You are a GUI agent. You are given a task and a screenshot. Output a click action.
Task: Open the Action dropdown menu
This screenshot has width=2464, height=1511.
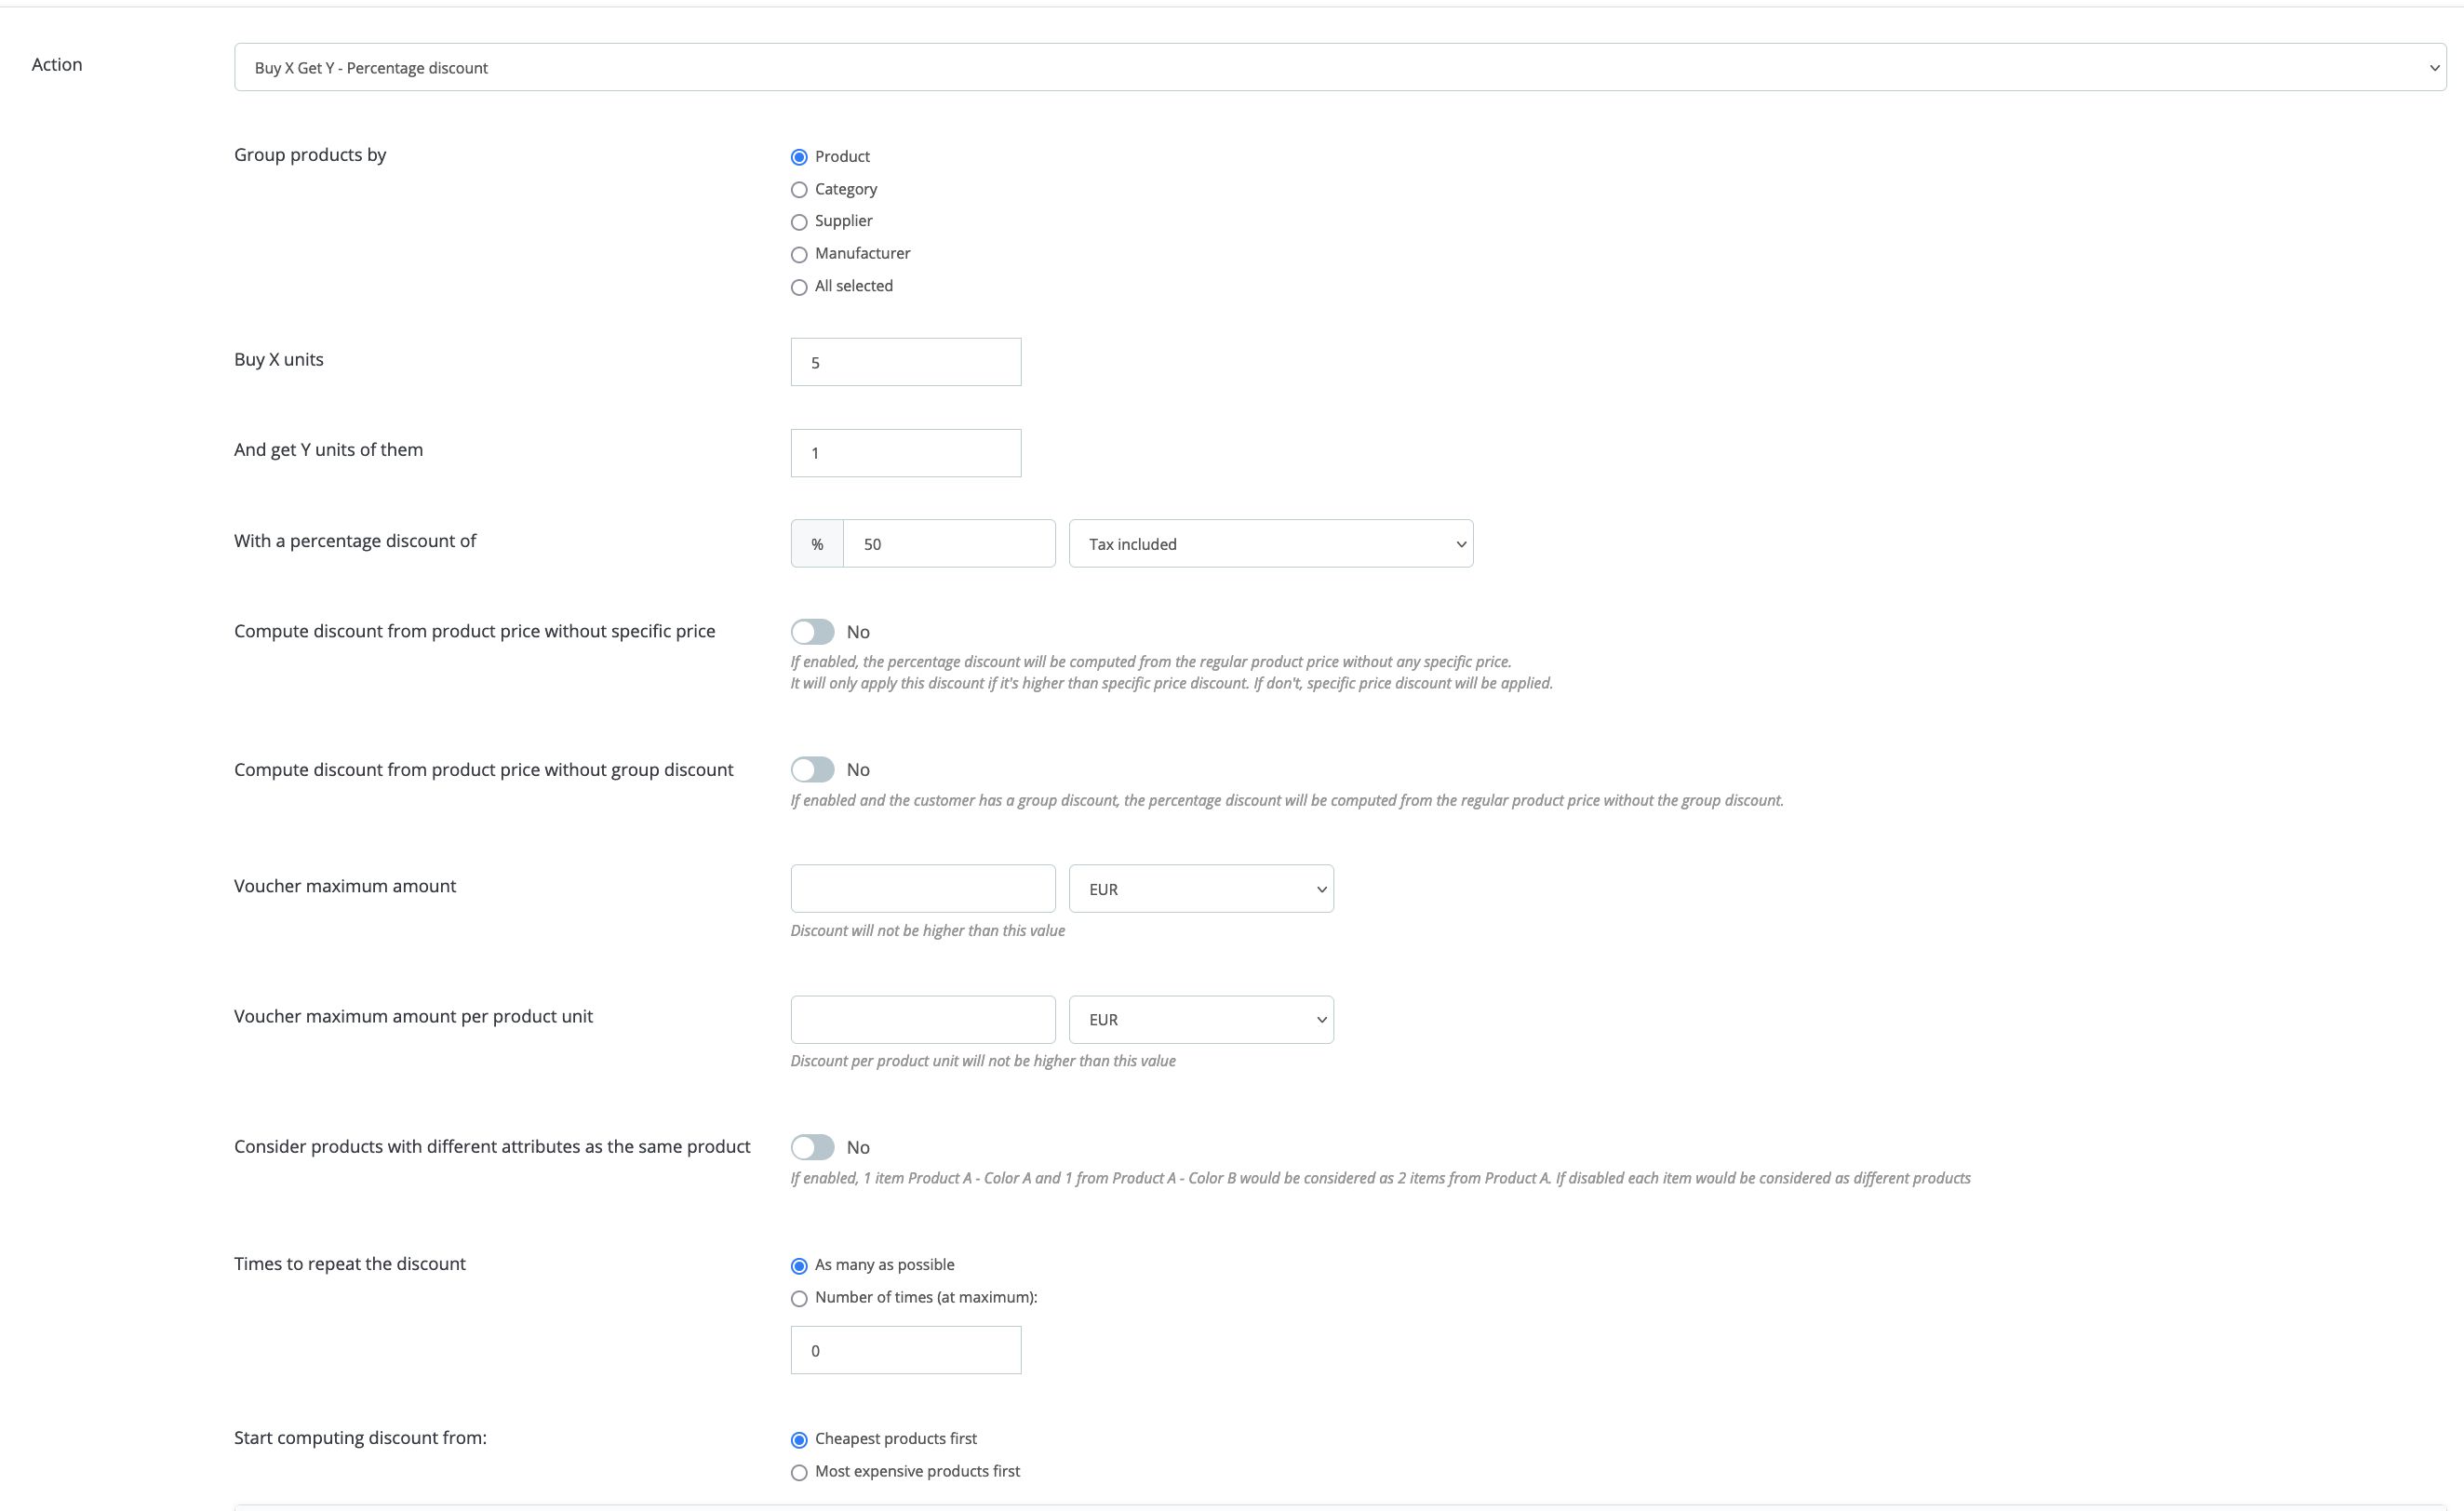1339,67
